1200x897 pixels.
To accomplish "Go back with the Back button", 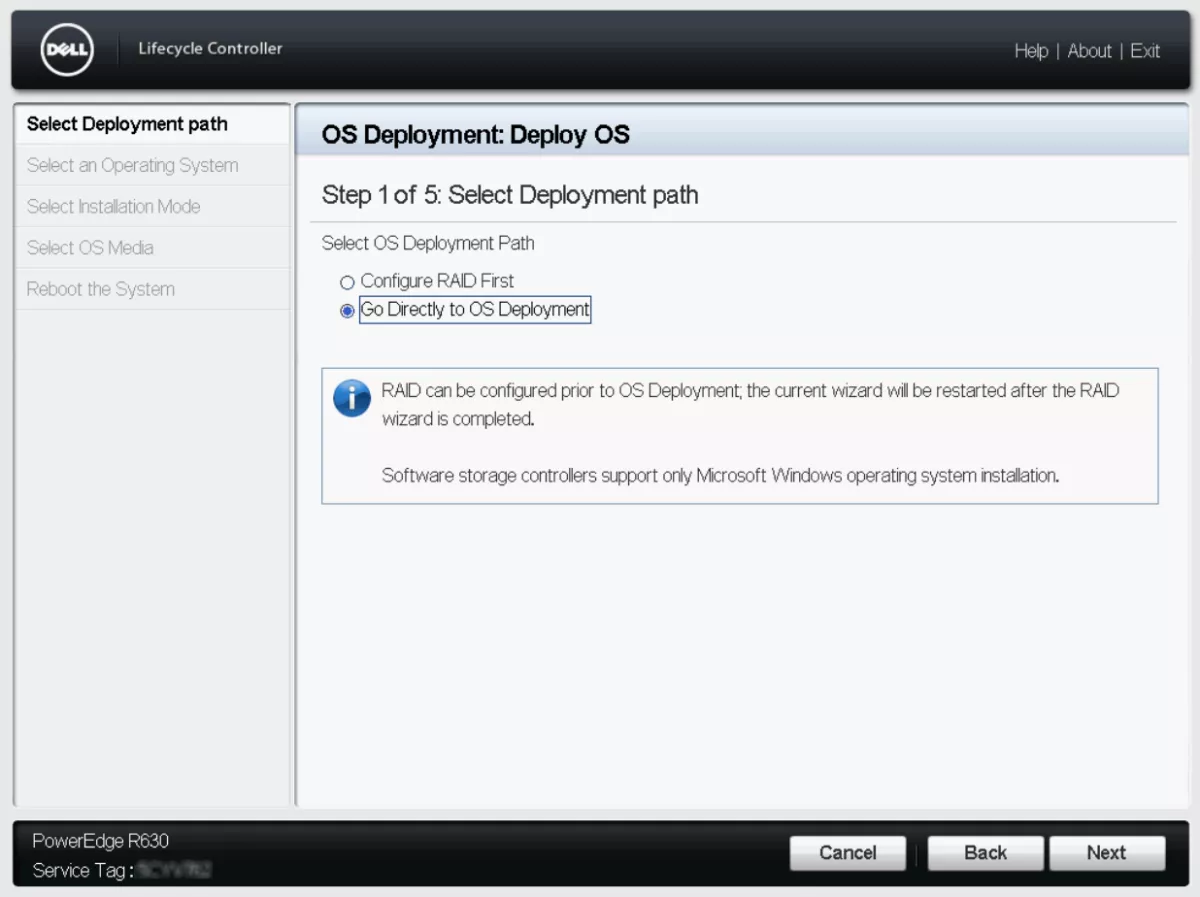I will click(x=986, y=853).
